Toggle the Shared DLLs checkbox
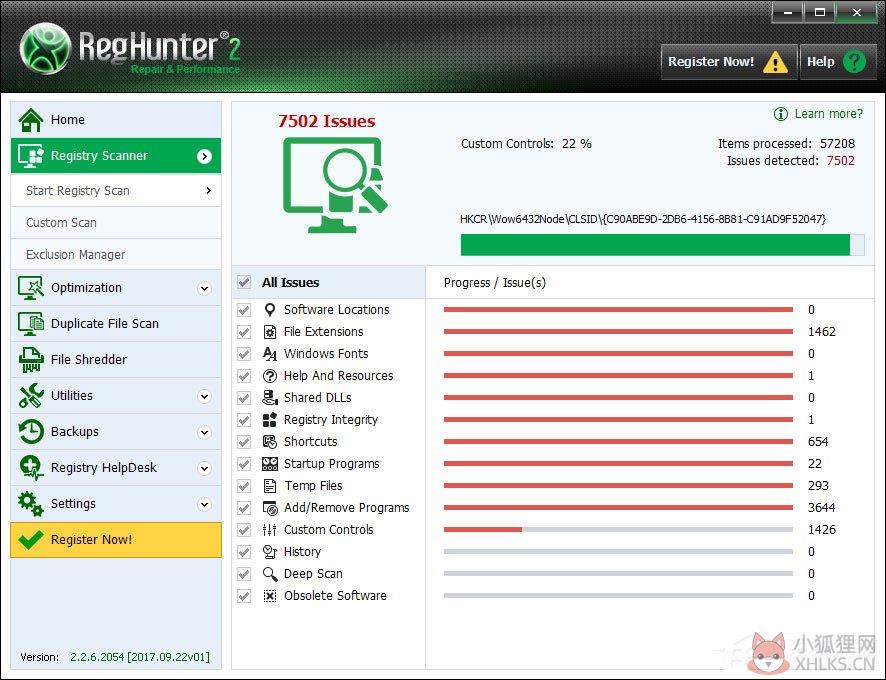The height and width of the screenshot is (680, 886). (244, 398)
